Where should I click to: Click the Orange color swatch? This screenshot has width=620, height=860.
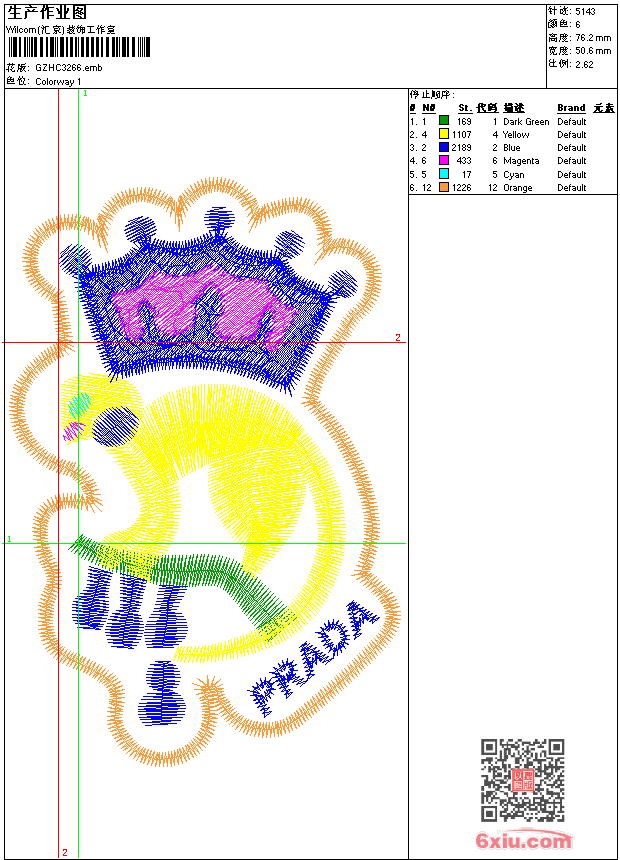444,187
